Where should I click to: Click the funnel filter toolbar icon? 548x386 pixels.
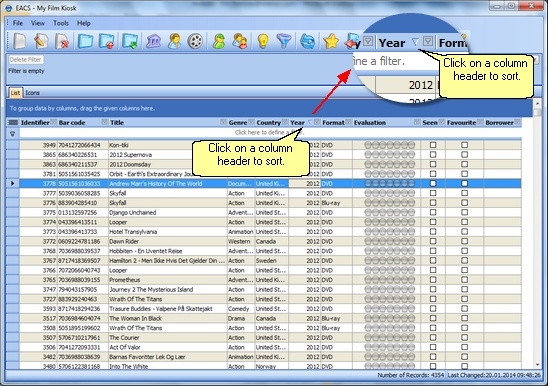[x=284, y=41]
